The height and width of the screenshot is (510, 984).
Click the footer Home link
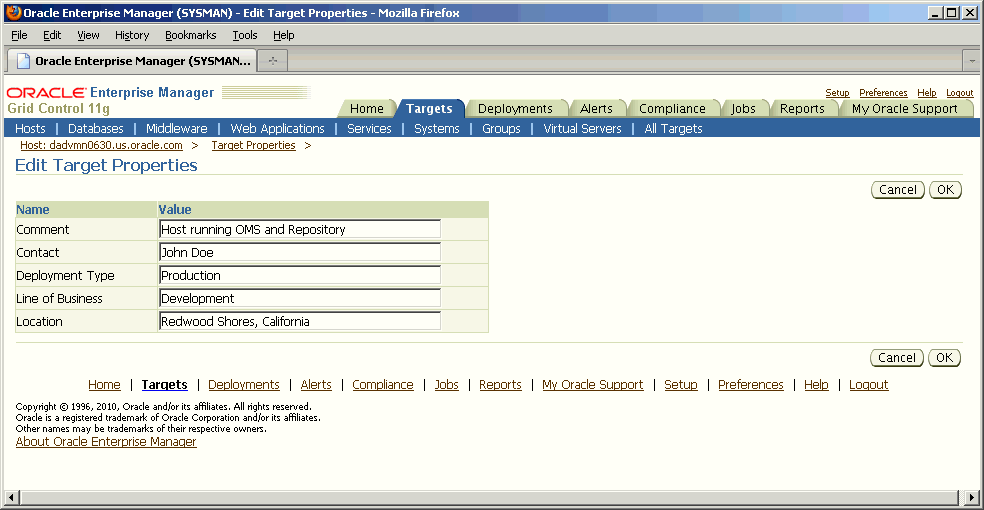pyautogui.click(x=104, y=385)
